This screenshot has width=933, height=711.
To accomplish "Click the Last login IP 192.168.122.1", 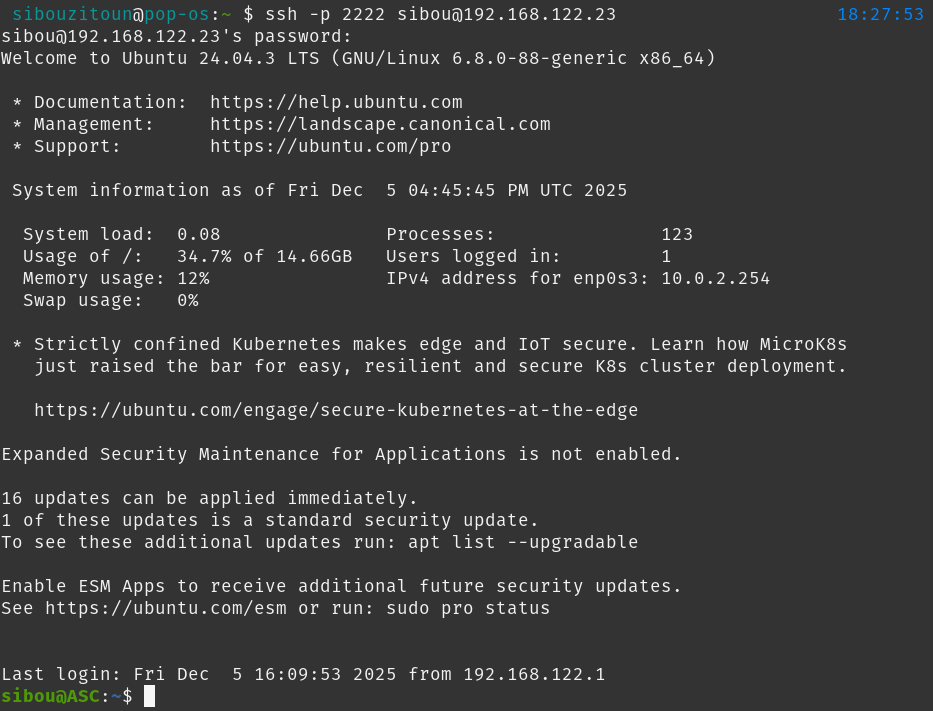I will (534, 674).
